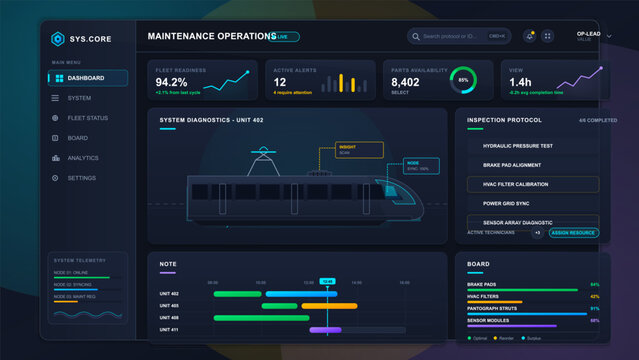Click the cyan NODE sync callout box

click(x=421, y=166)
